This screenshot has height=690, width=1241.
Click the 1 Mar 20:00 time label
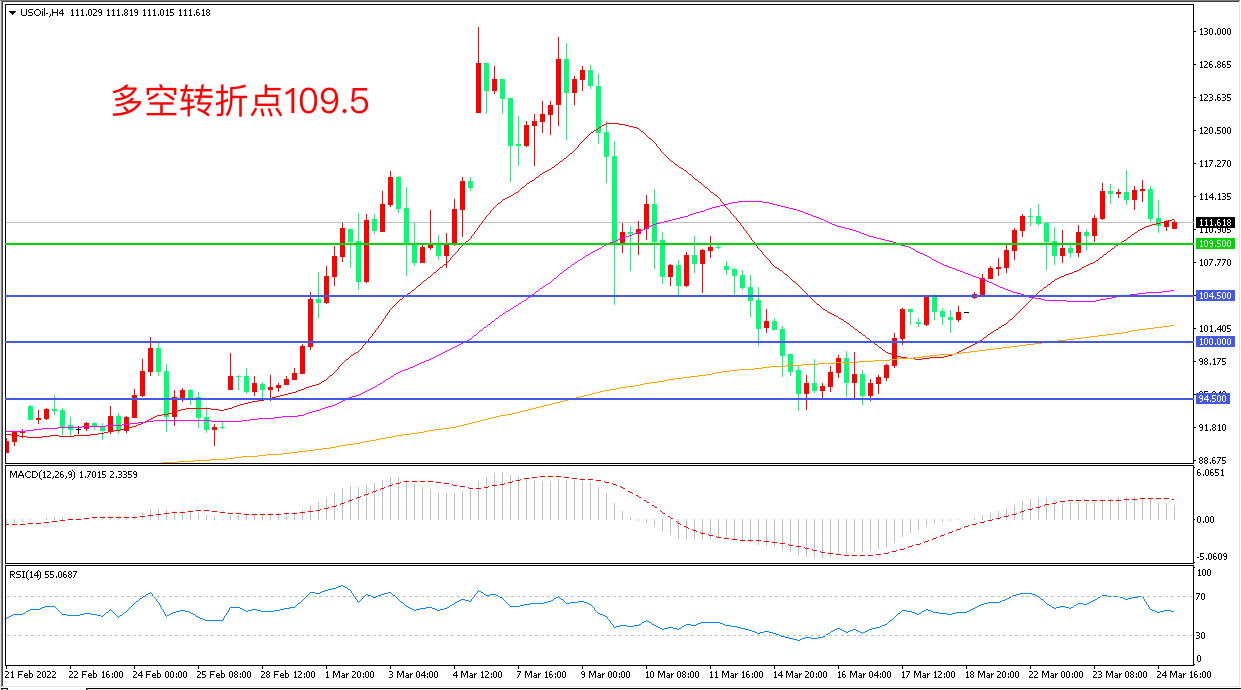(x=350, y=675)
